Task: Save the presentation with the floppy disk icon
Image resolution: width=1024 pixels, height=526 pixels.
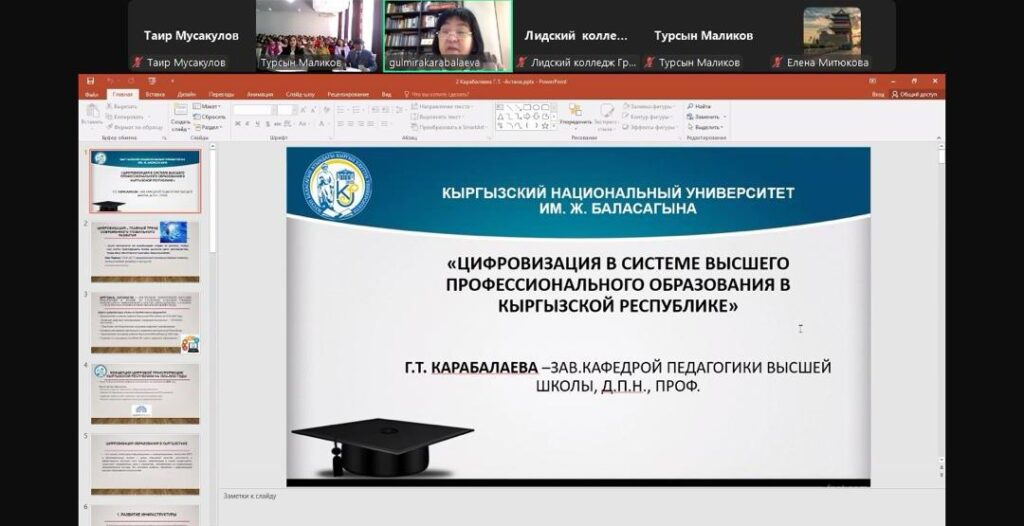Action: pyautogui.click(x=90, y=81)
